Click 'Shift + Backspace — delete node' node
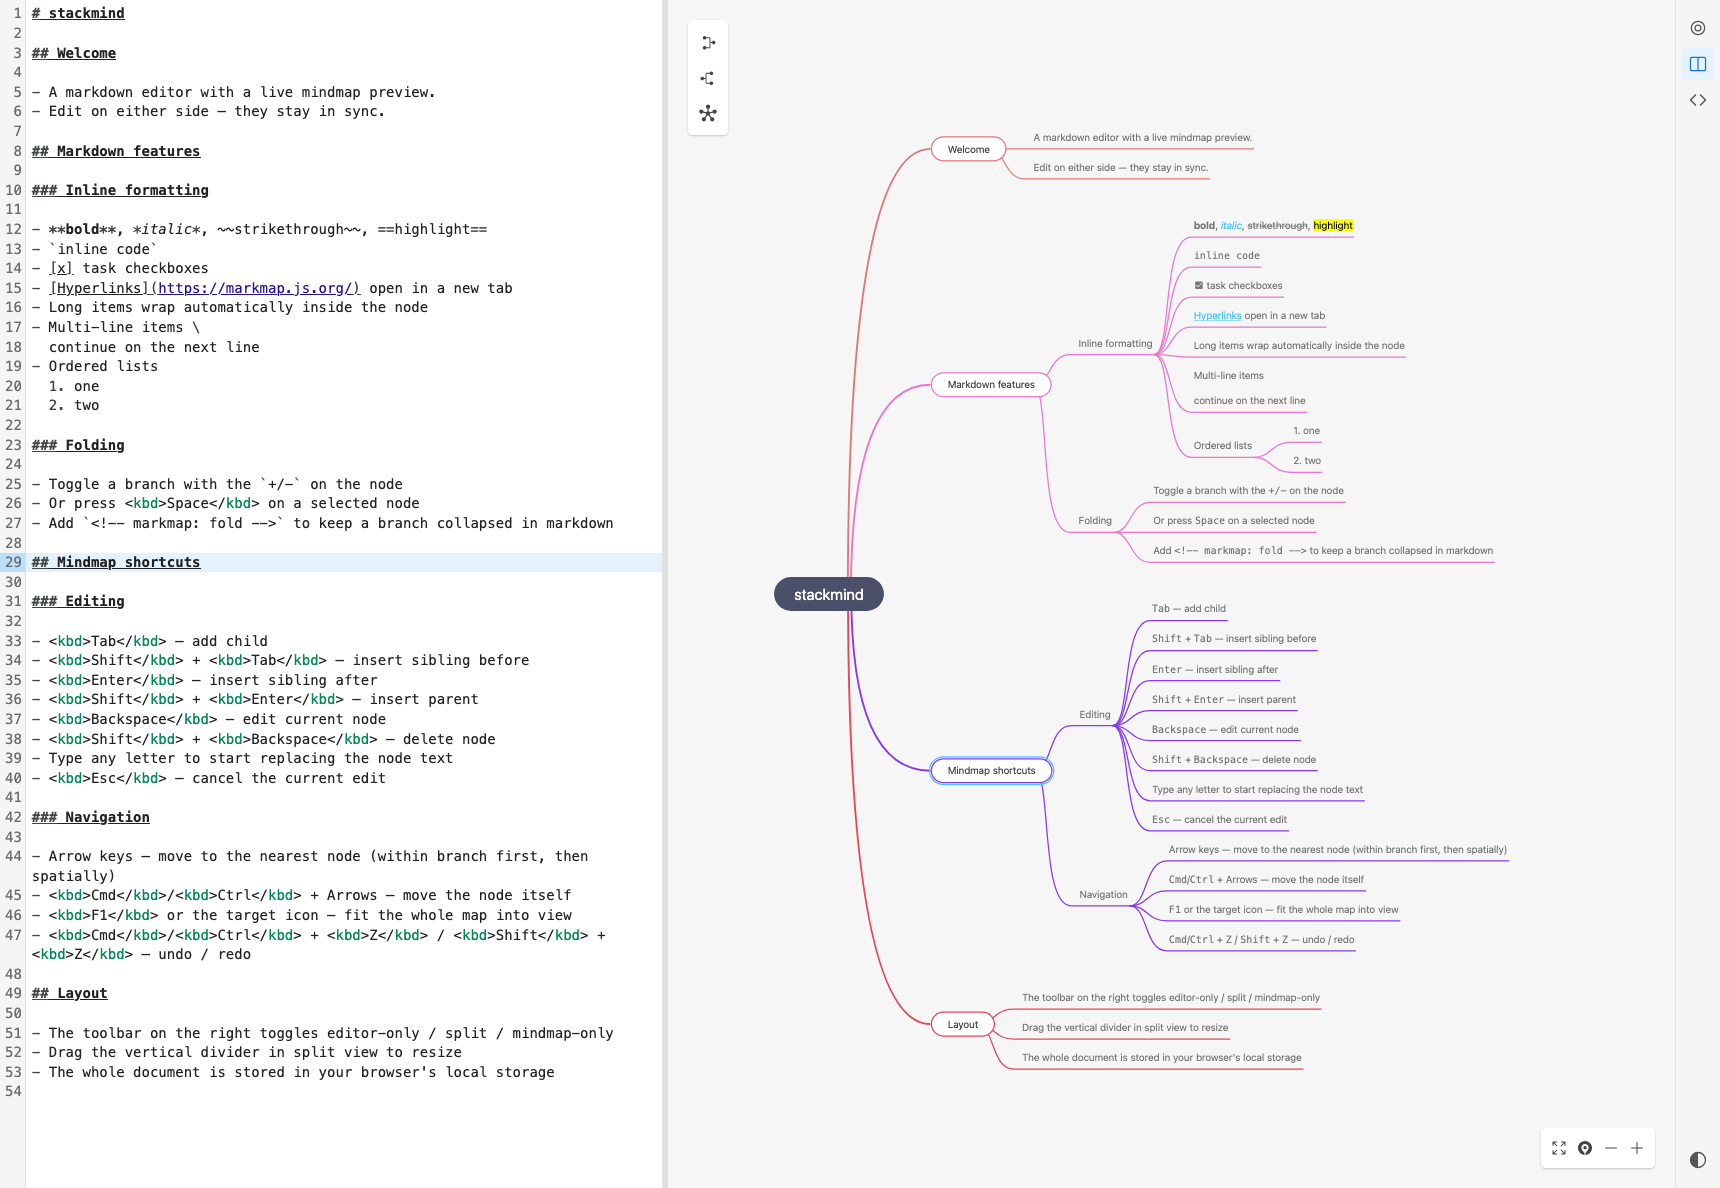1720x1188 pixels. pyautogui.click(x=1233, y=760)
